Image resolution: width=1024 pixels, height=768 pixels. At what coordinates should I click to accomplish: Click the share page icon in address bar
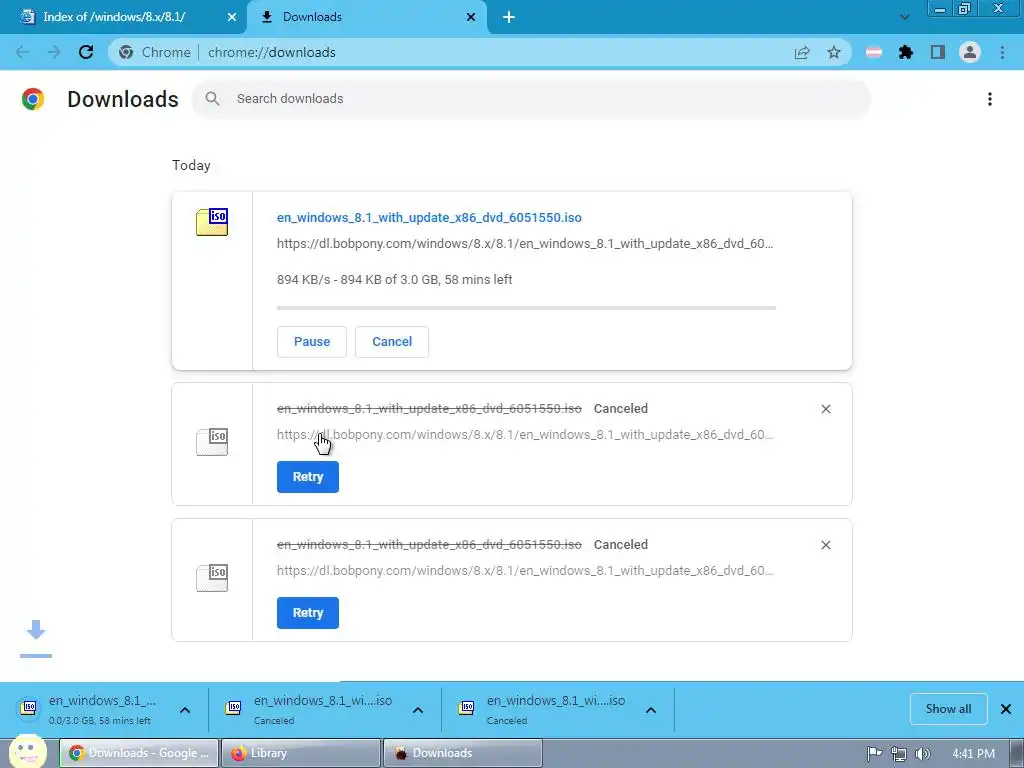click(802, 52)
